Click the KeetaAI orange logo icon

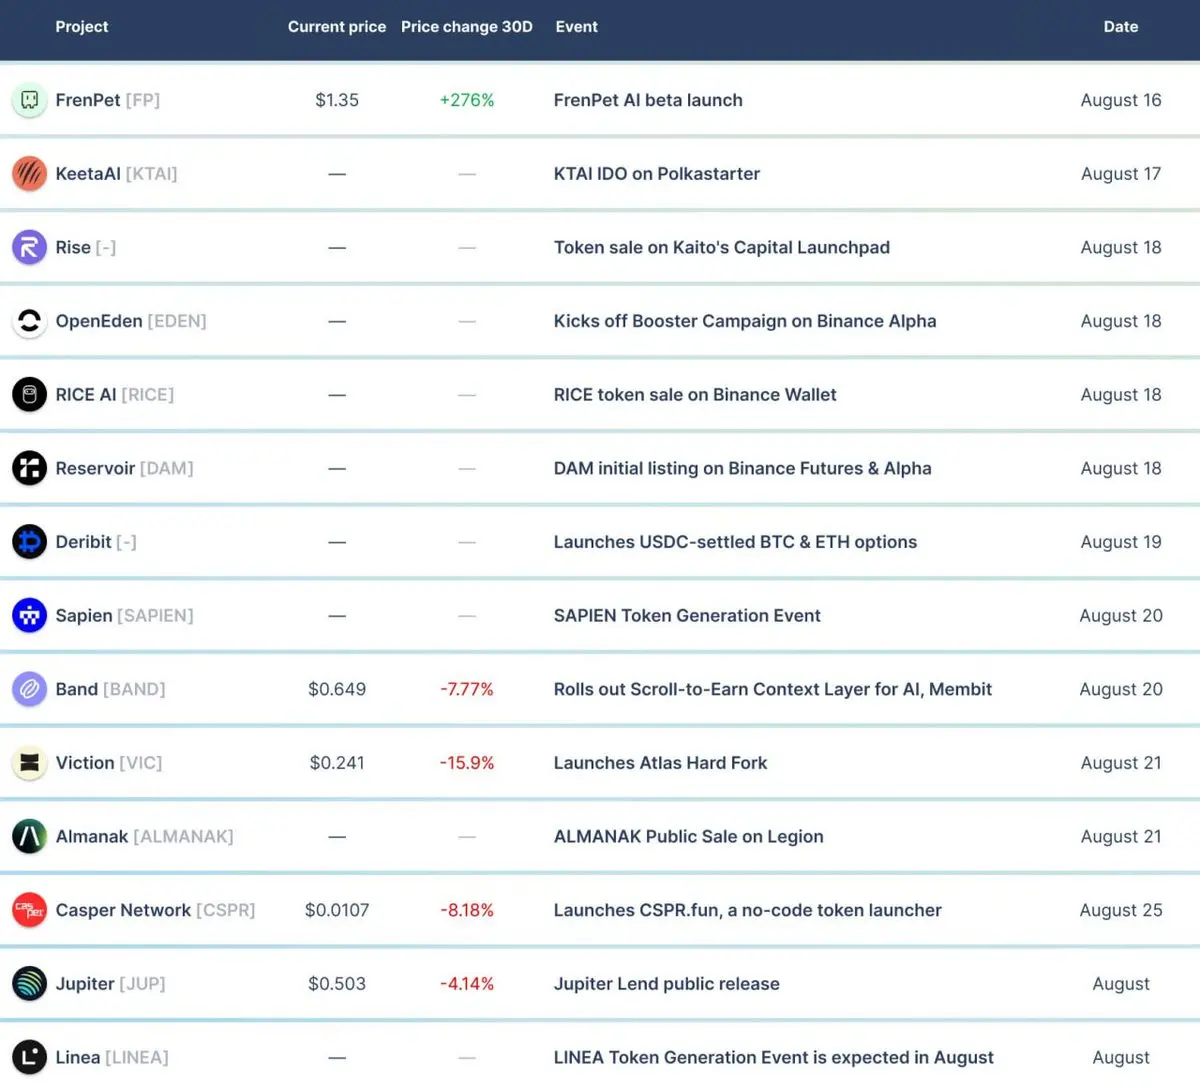pos(29,174)
